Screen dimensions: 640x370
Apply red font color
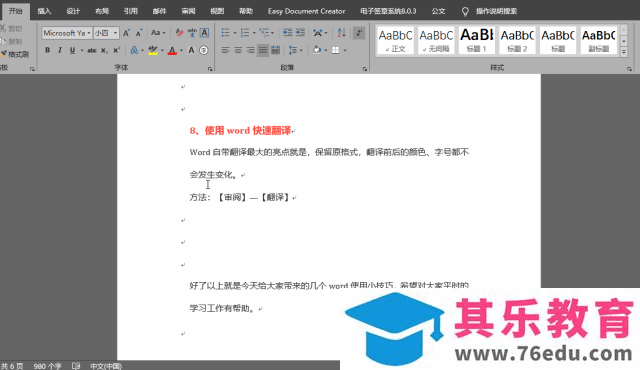pos(172,50)
